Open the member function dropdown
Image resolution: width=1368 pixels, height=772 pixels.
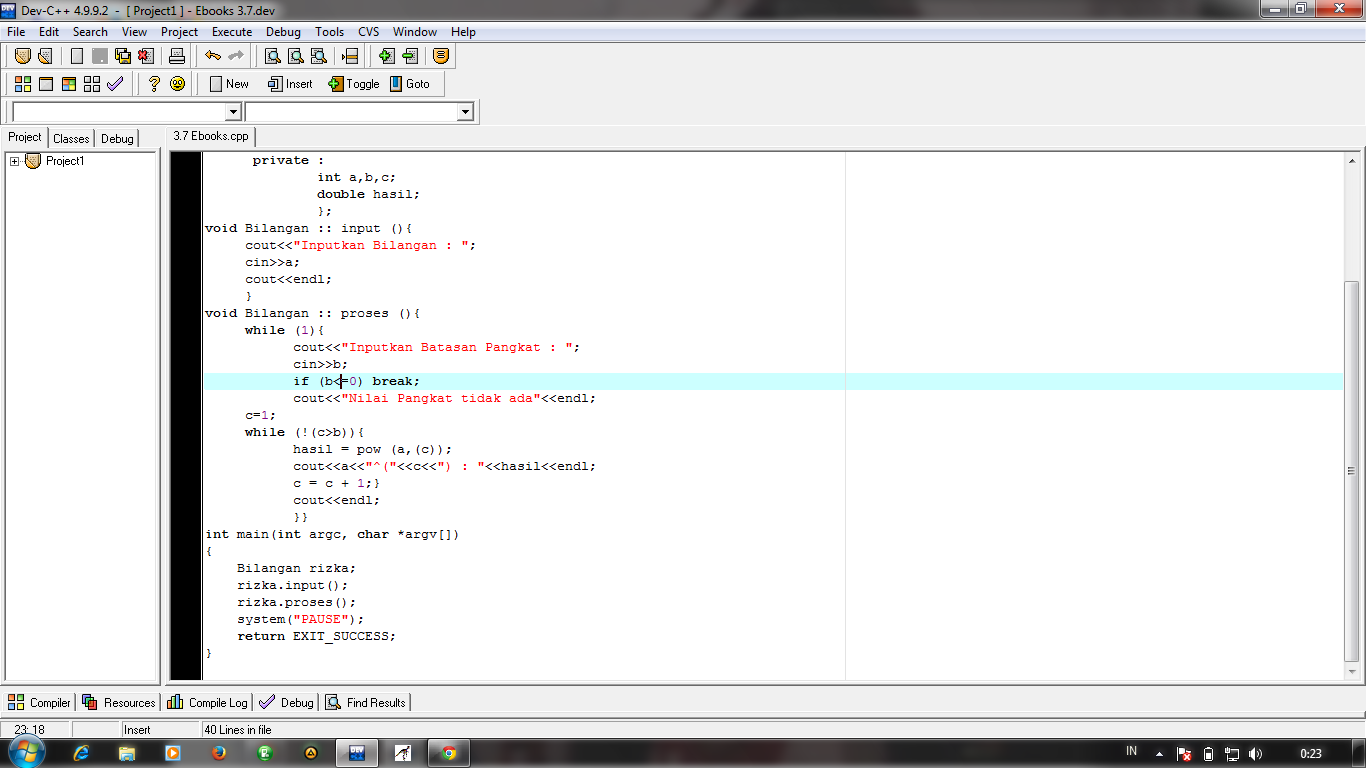(466, 112)
